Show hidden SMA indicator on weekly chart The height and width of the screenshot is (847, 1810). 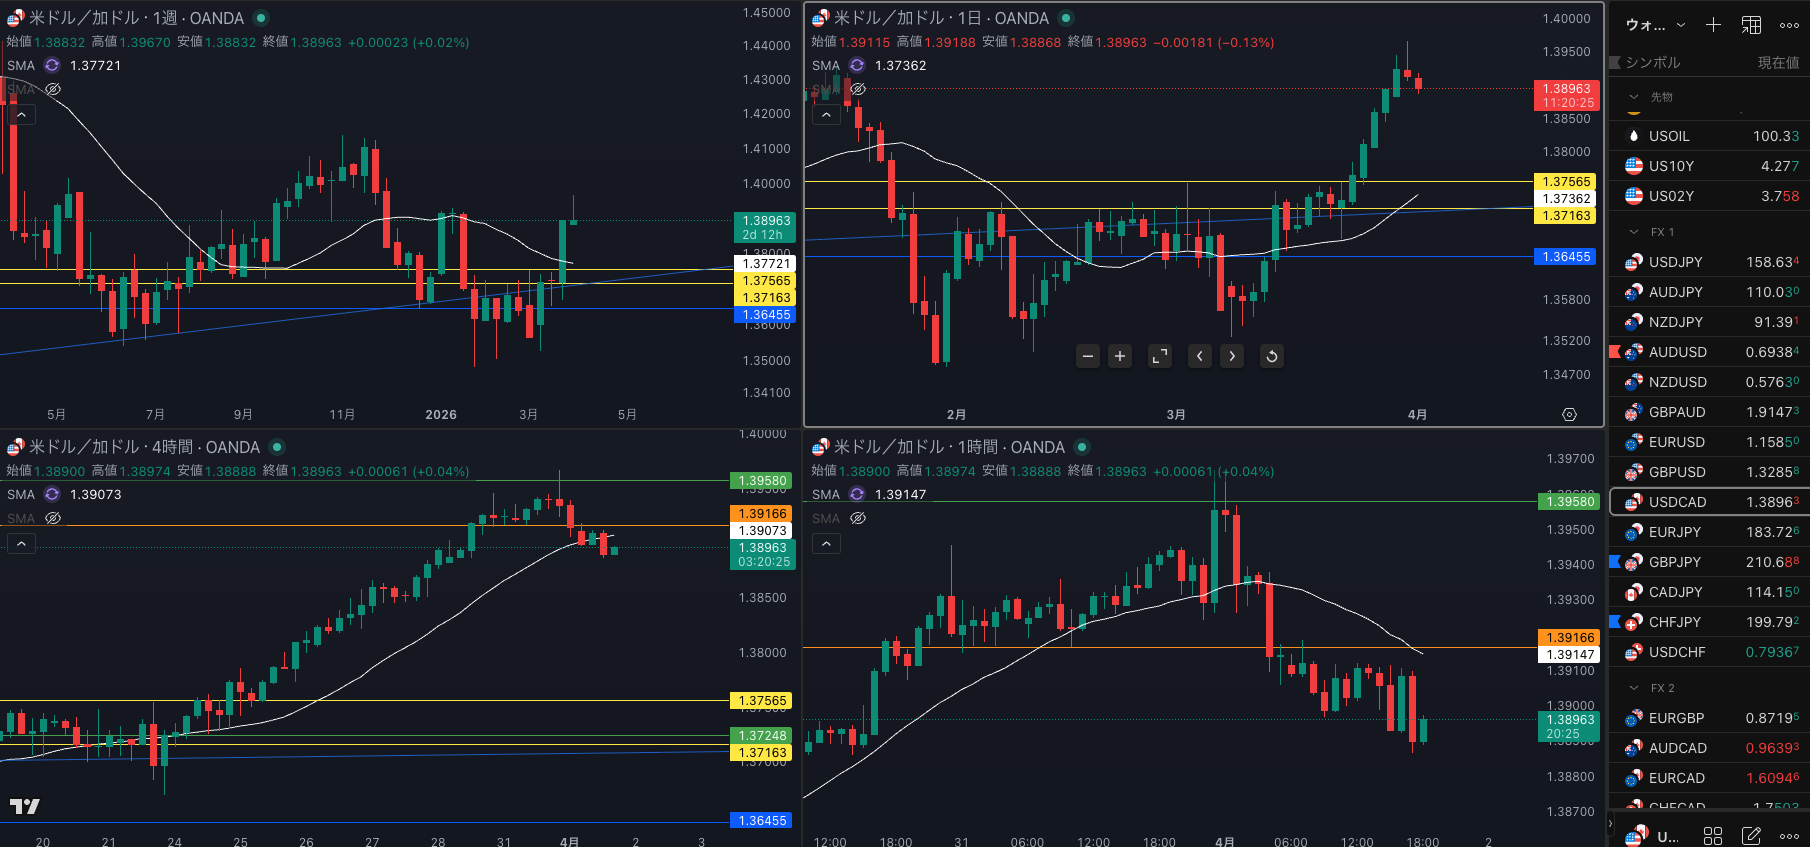tap(53, 89)
